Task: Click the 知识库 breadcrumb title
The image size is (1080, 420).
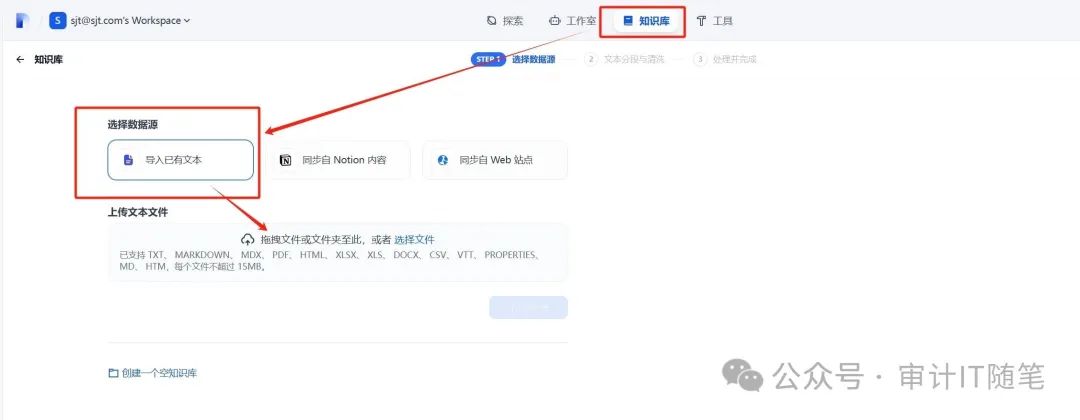Action: tap(49, 60)
